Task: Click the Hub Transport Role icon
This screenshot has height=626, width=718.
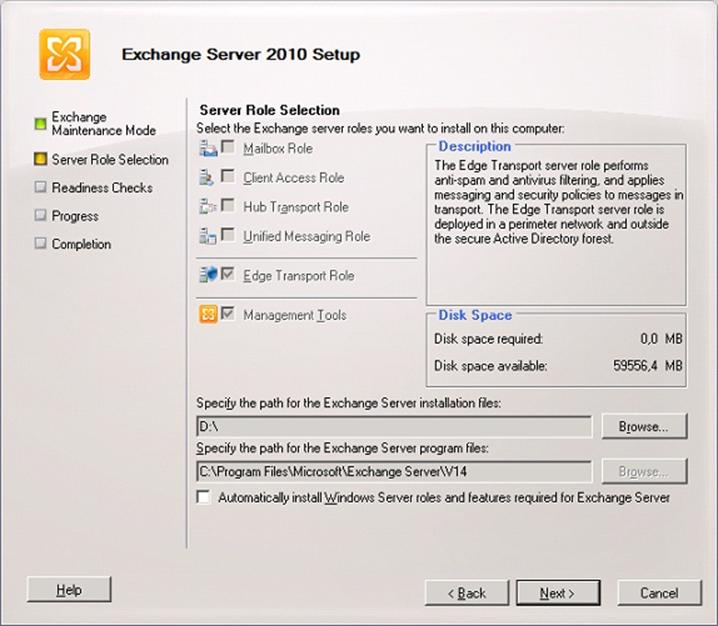Action: click(x=208, y=207)
